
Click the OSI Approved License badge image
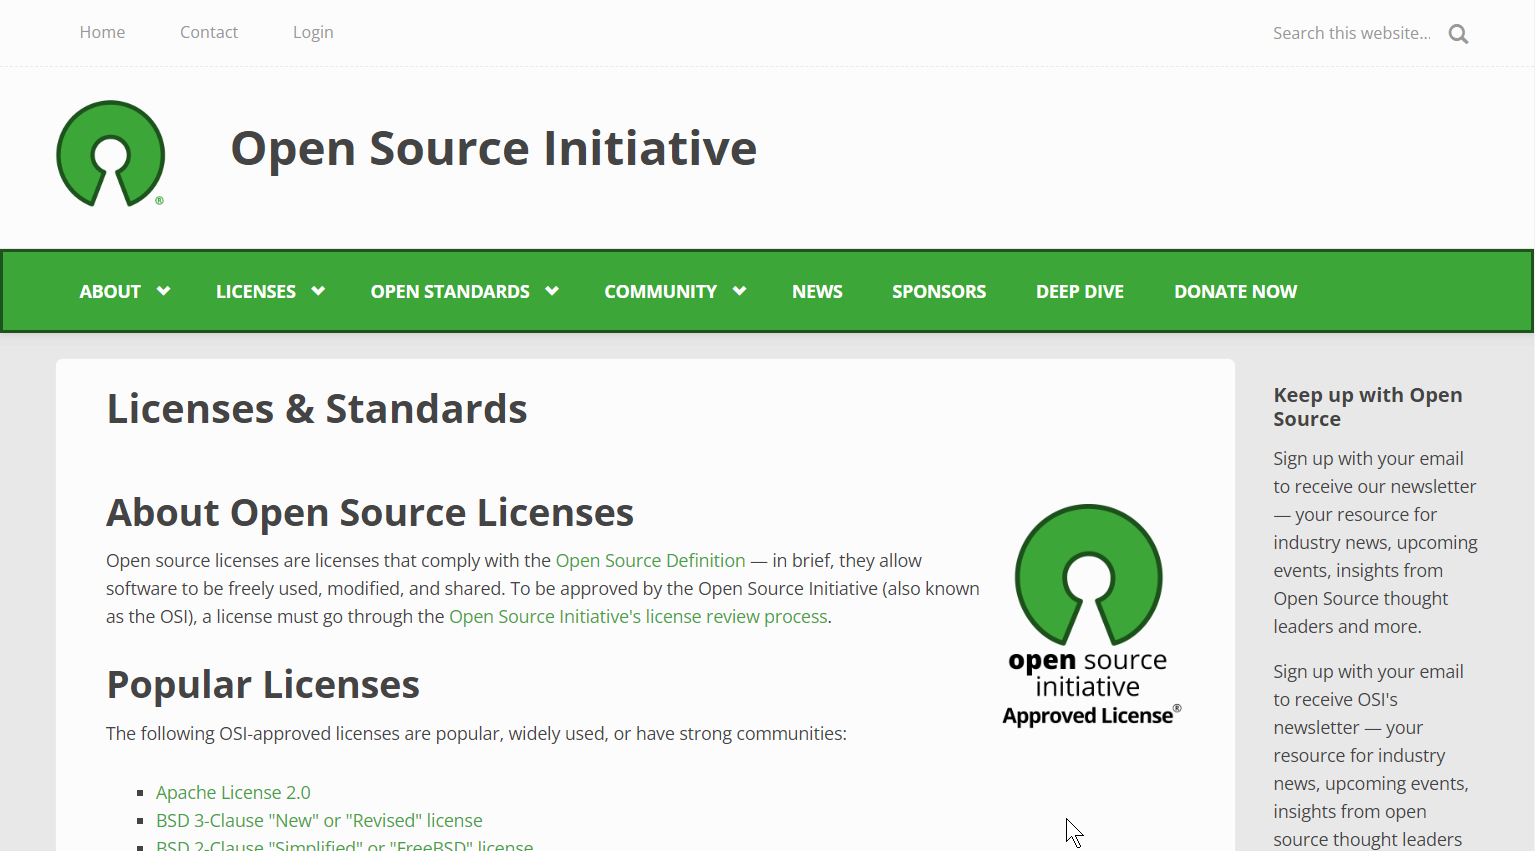(1091, 615)
